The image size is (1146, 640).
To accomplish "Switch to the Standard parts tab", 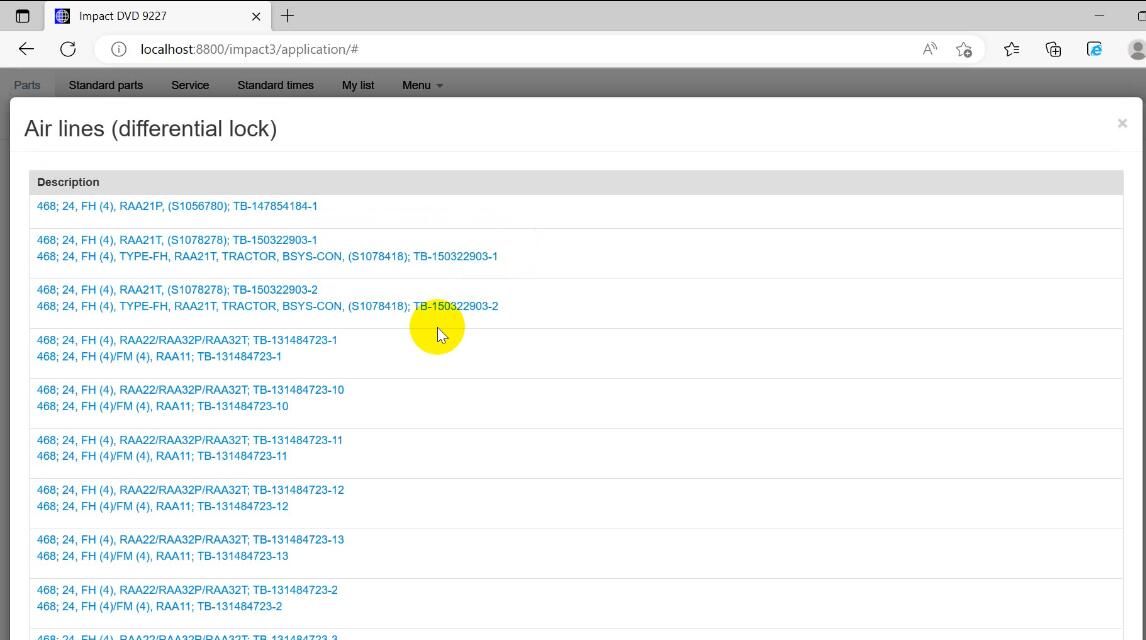I will click(x=105, y=85).
